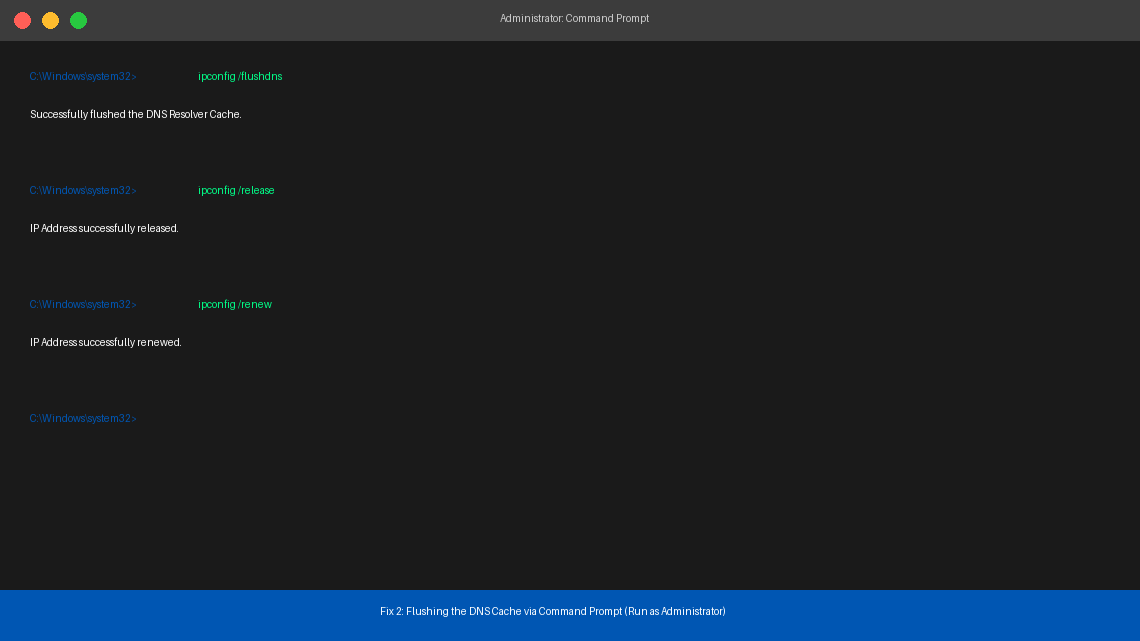Click the ipconfig /flushdns command text
This screenshot has width=1140, height=641.
tap(240, 76)
